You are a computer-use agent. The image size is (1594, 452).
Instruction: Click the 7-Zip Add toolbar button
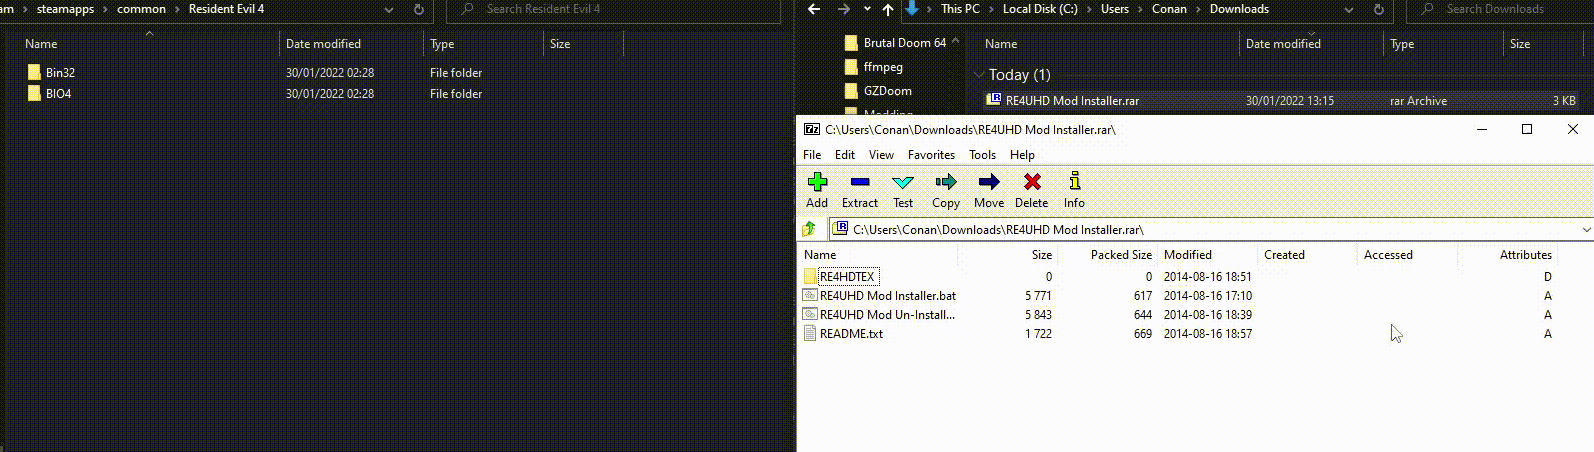point(817,190)
